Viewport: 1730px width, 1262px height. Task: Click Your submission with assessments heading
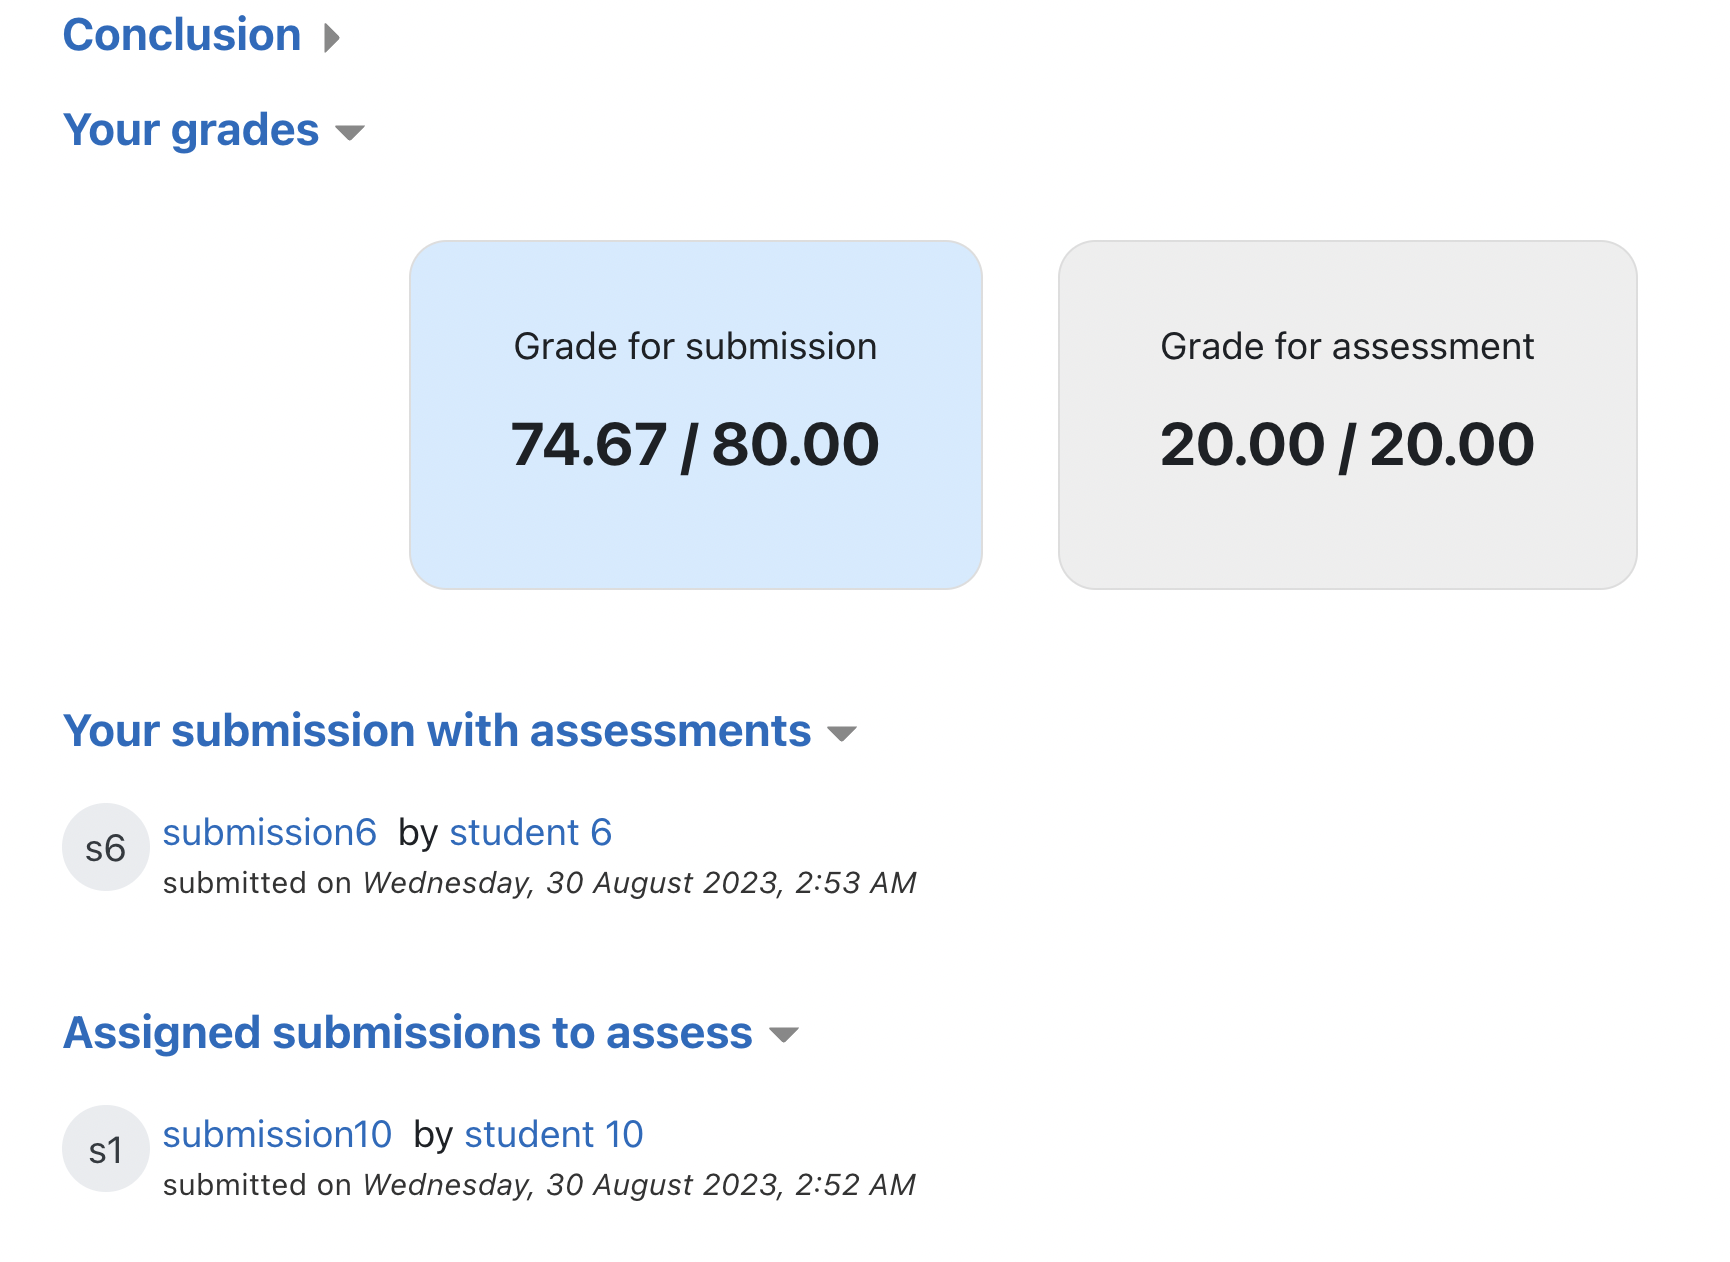437,731
